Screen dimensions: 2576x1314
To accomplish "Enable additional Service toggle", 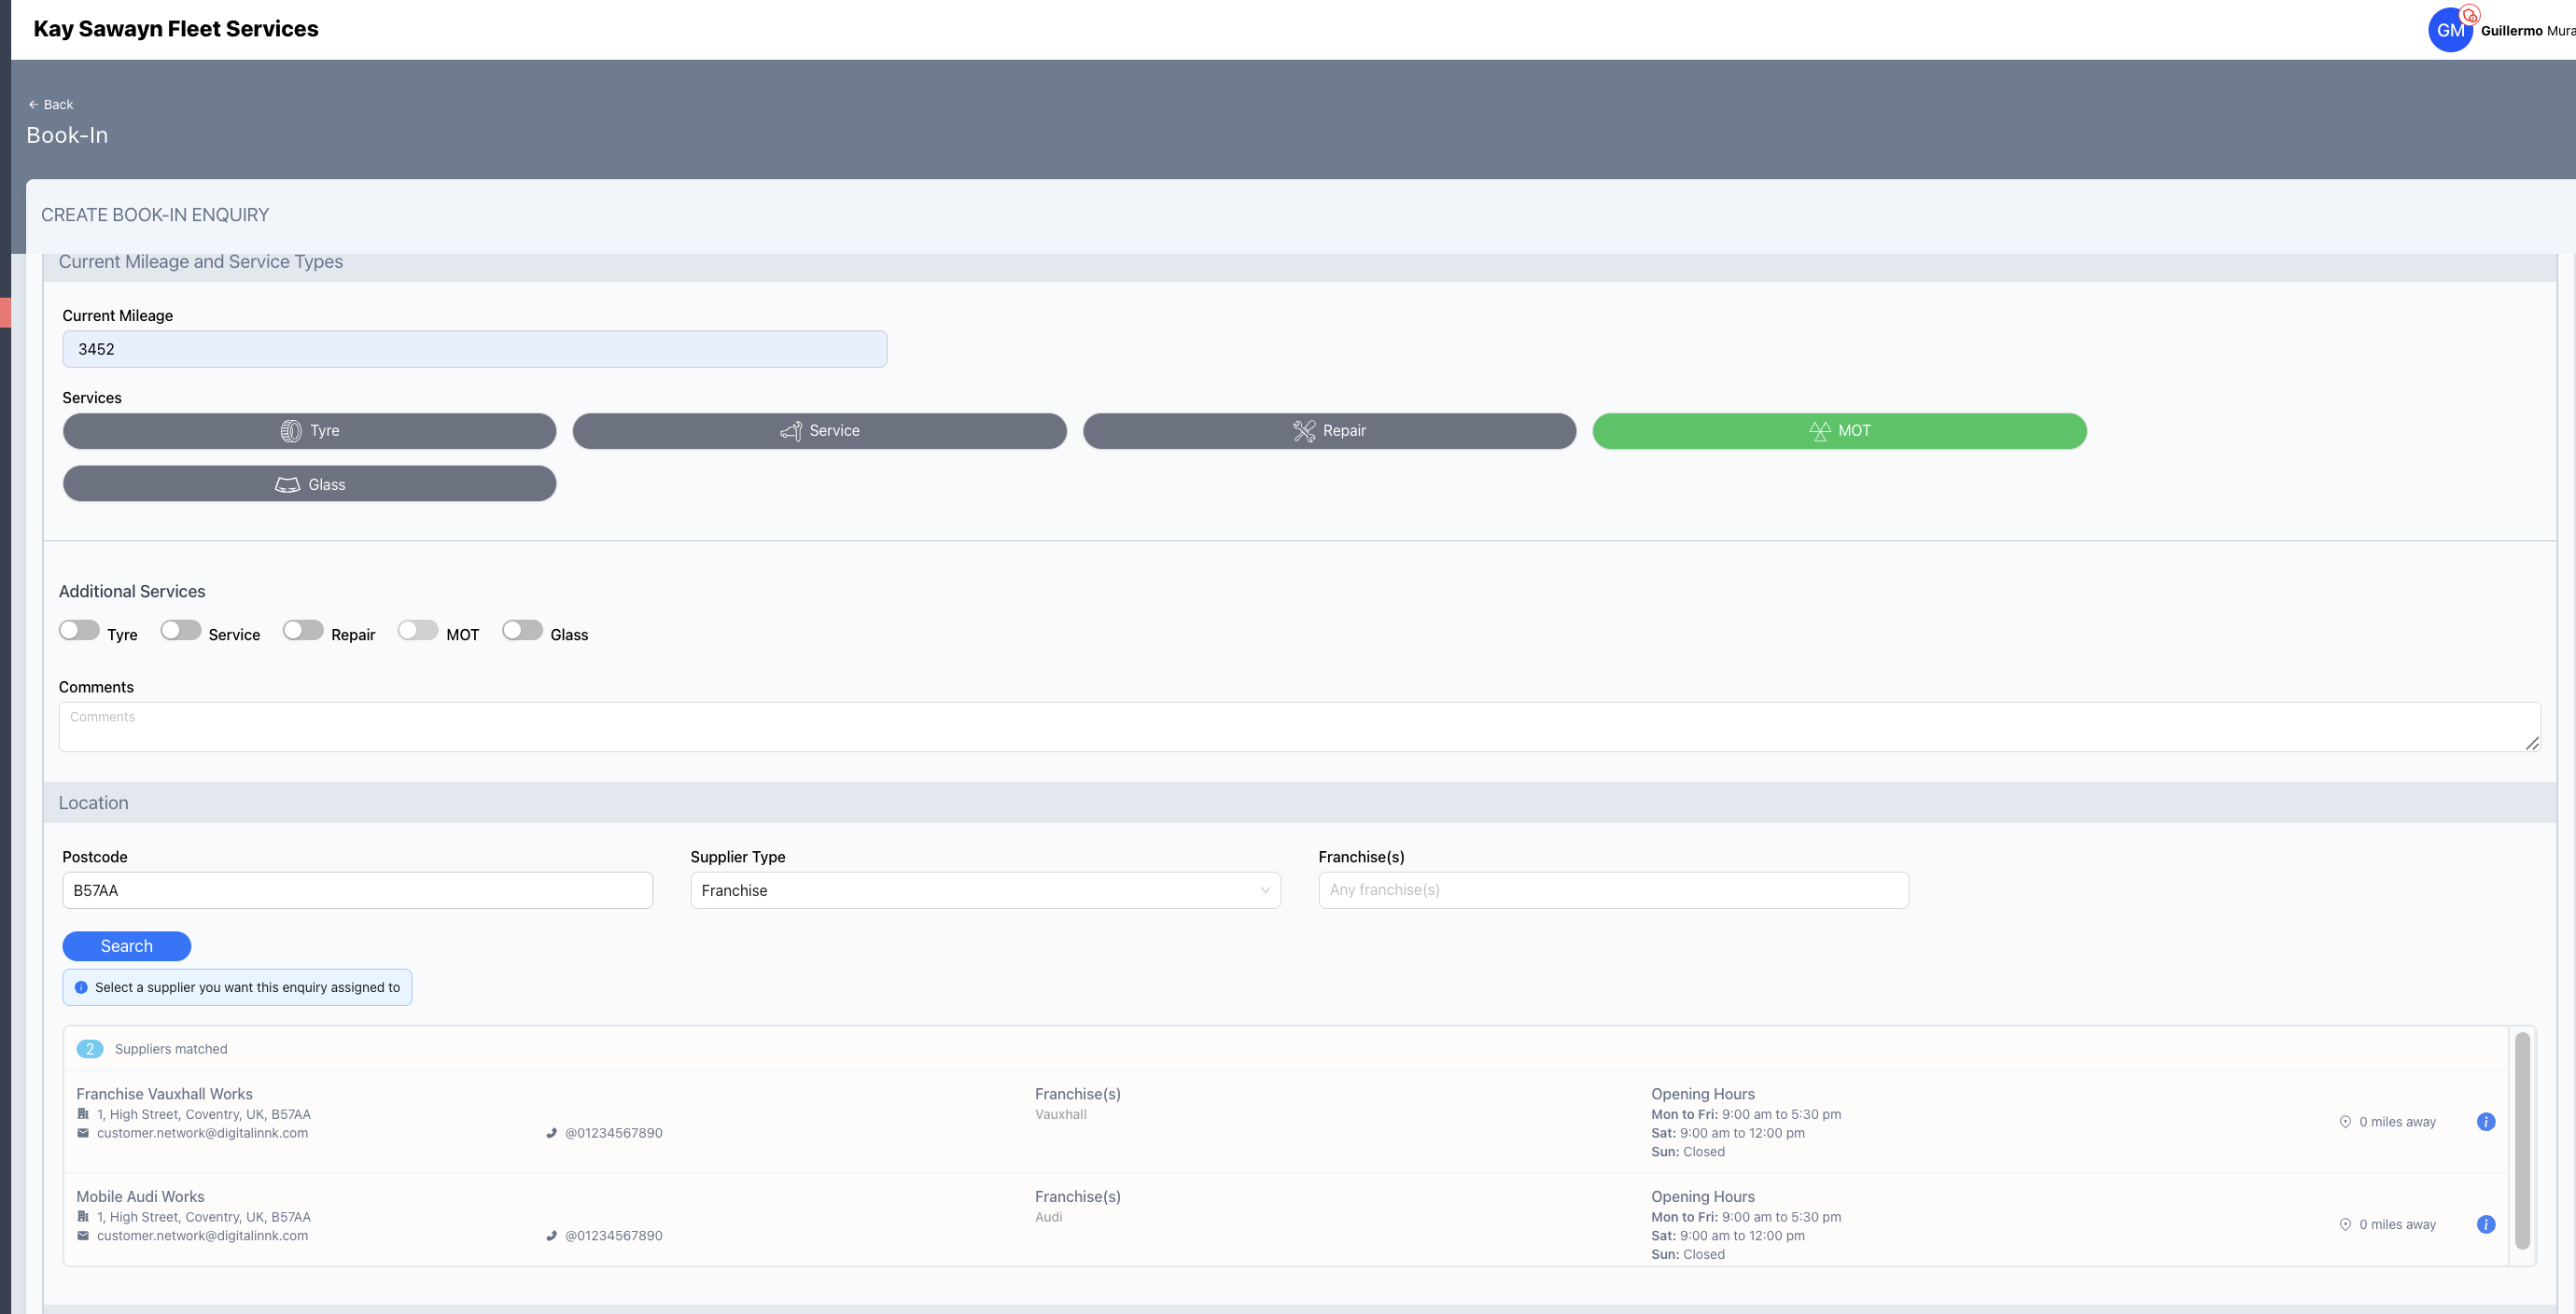I will pos(180,630).
